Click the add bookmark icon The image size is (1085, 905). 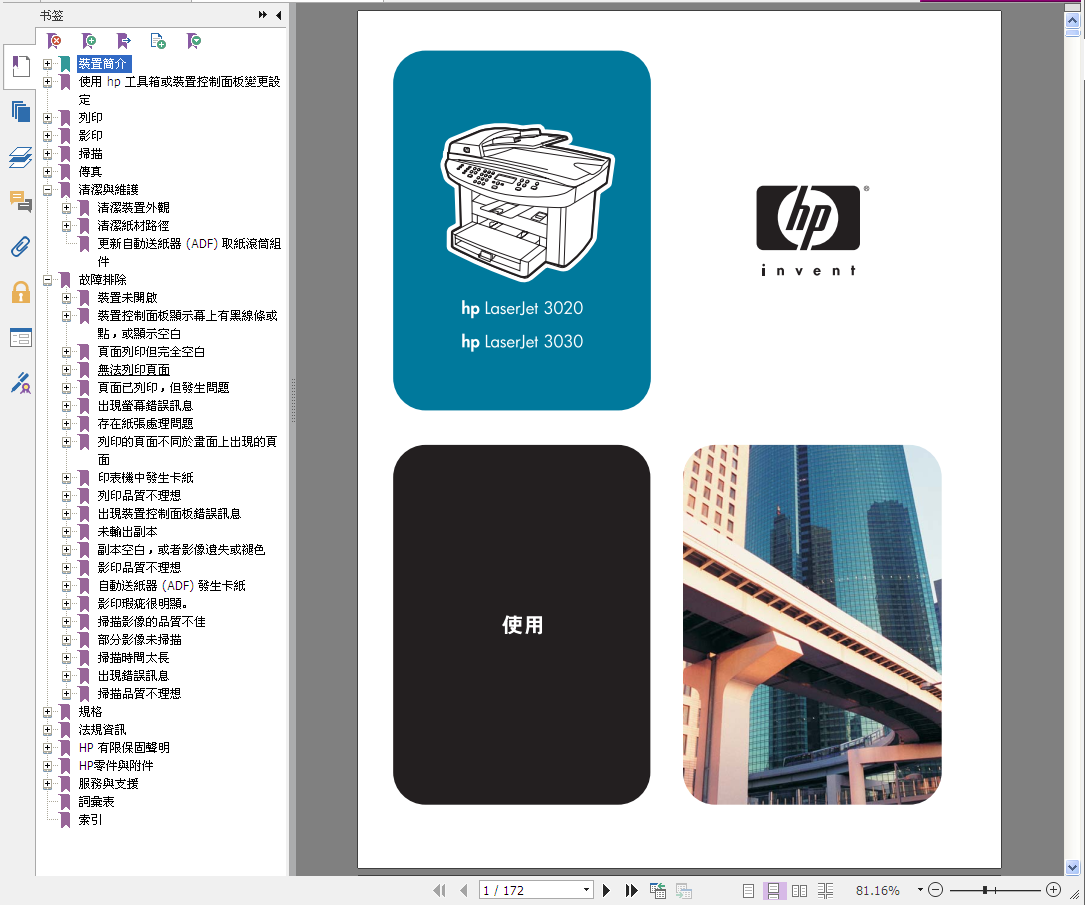(89, 42)
